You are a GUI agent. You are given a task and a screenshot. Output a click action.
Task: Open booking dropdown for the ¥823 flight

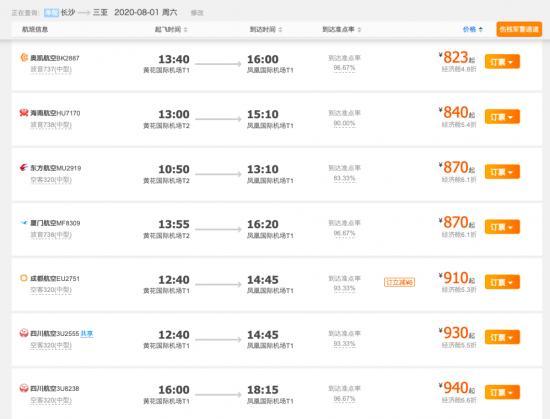[x=502, y=62]
